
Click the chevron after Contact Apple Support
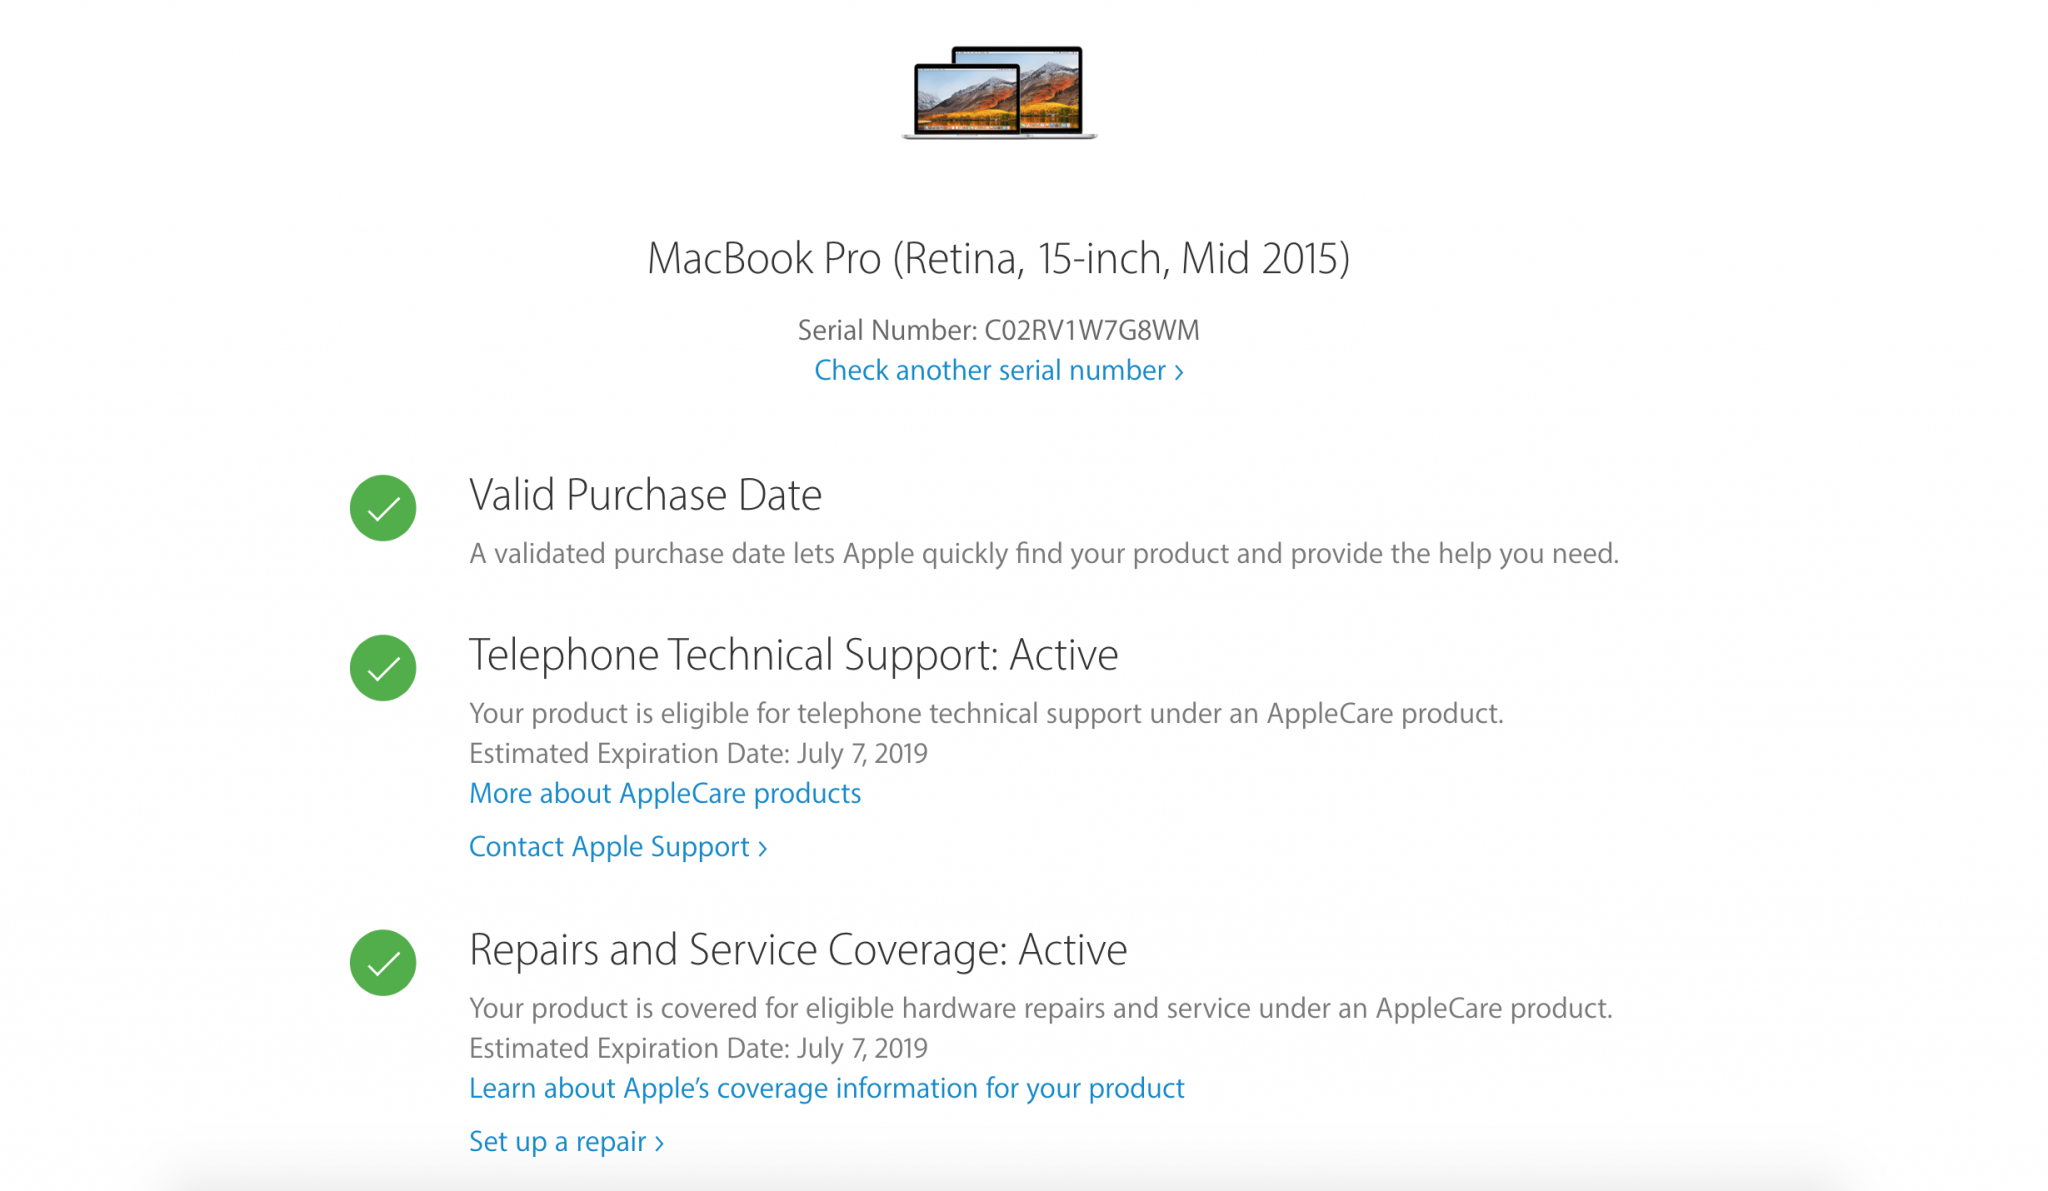762,849
